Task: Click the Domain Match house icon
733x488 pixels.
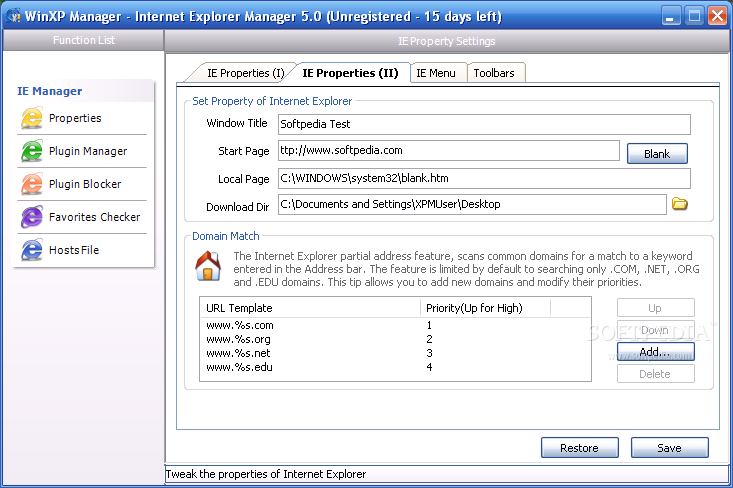Action: 208,266
